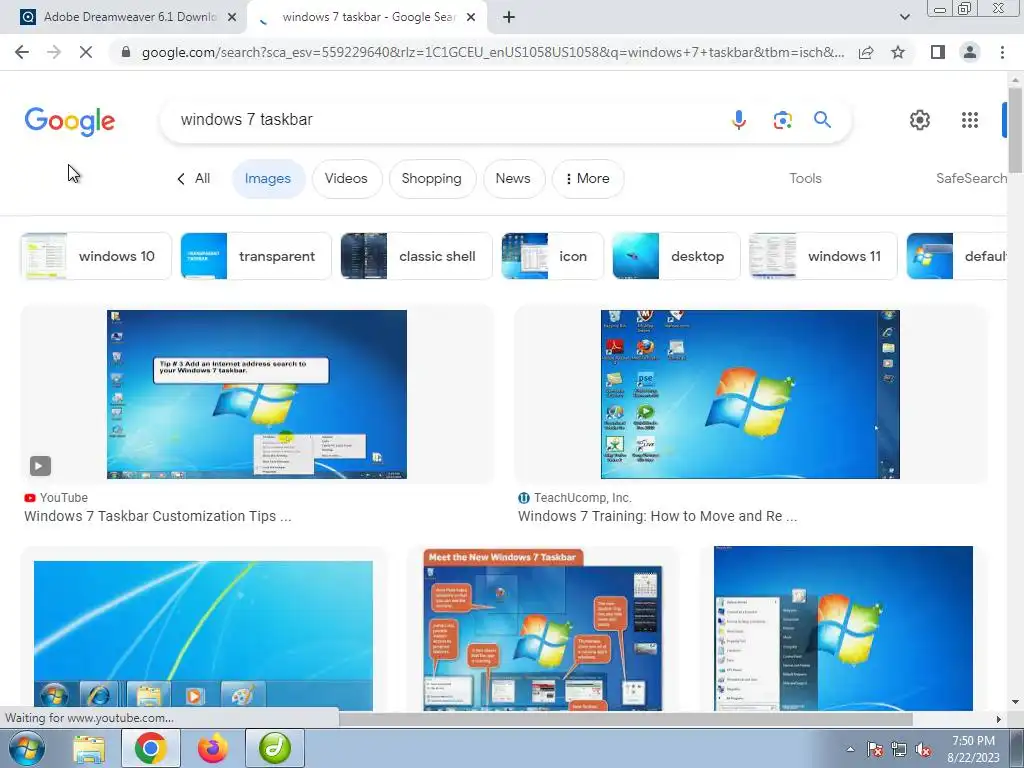
Task: Bookmark this page with the star
Action: 898,52
